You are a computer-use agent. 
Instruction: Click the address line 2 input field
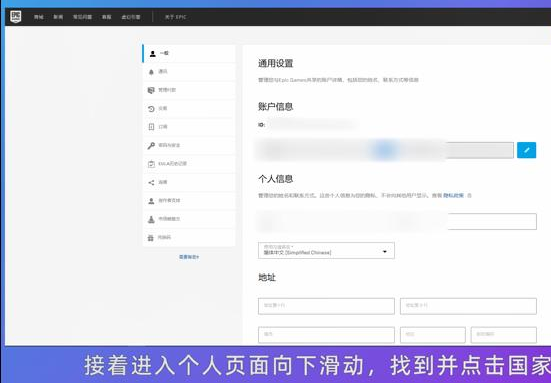click(x=468, y=306)
